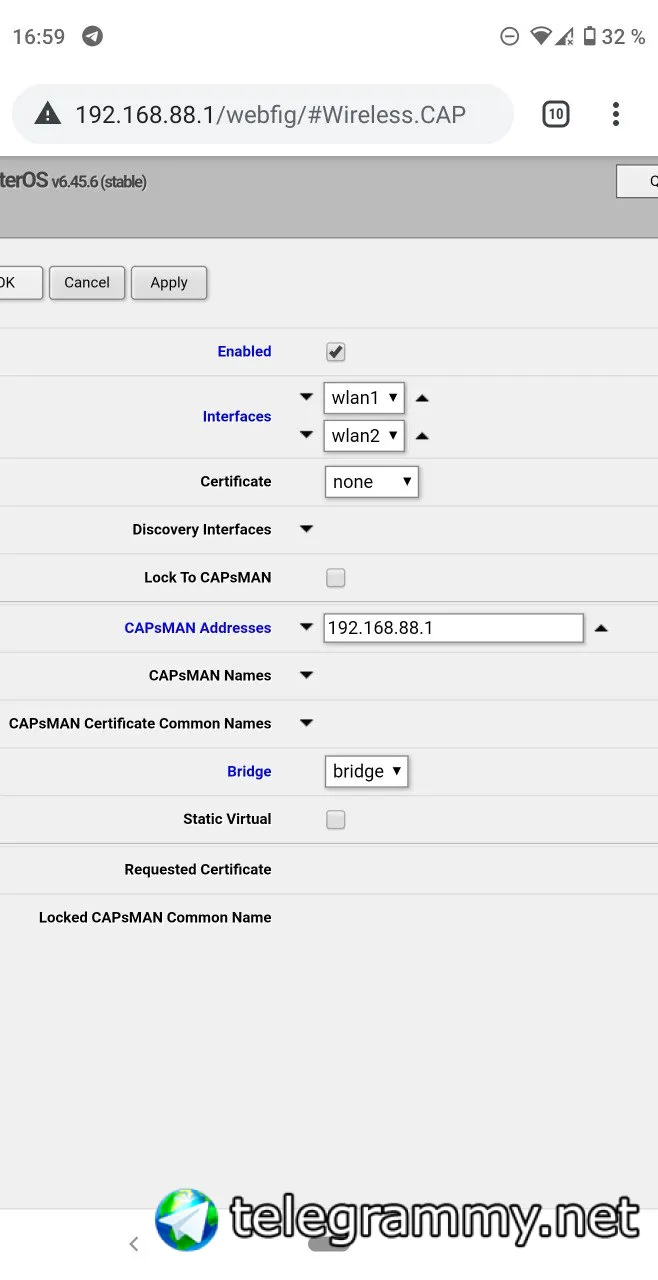Image resolution: width=658 pixels, height=1280 pixels.
Task: Open the browser three-dot overflow menu
Action: point(616,114)
